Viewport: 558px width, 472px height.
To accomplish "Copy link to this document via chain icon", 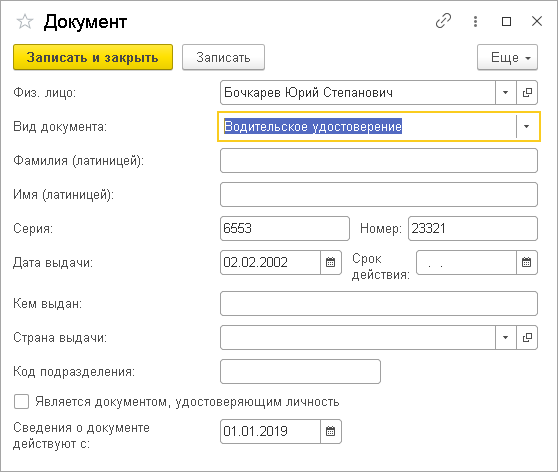I will point(443,21).
